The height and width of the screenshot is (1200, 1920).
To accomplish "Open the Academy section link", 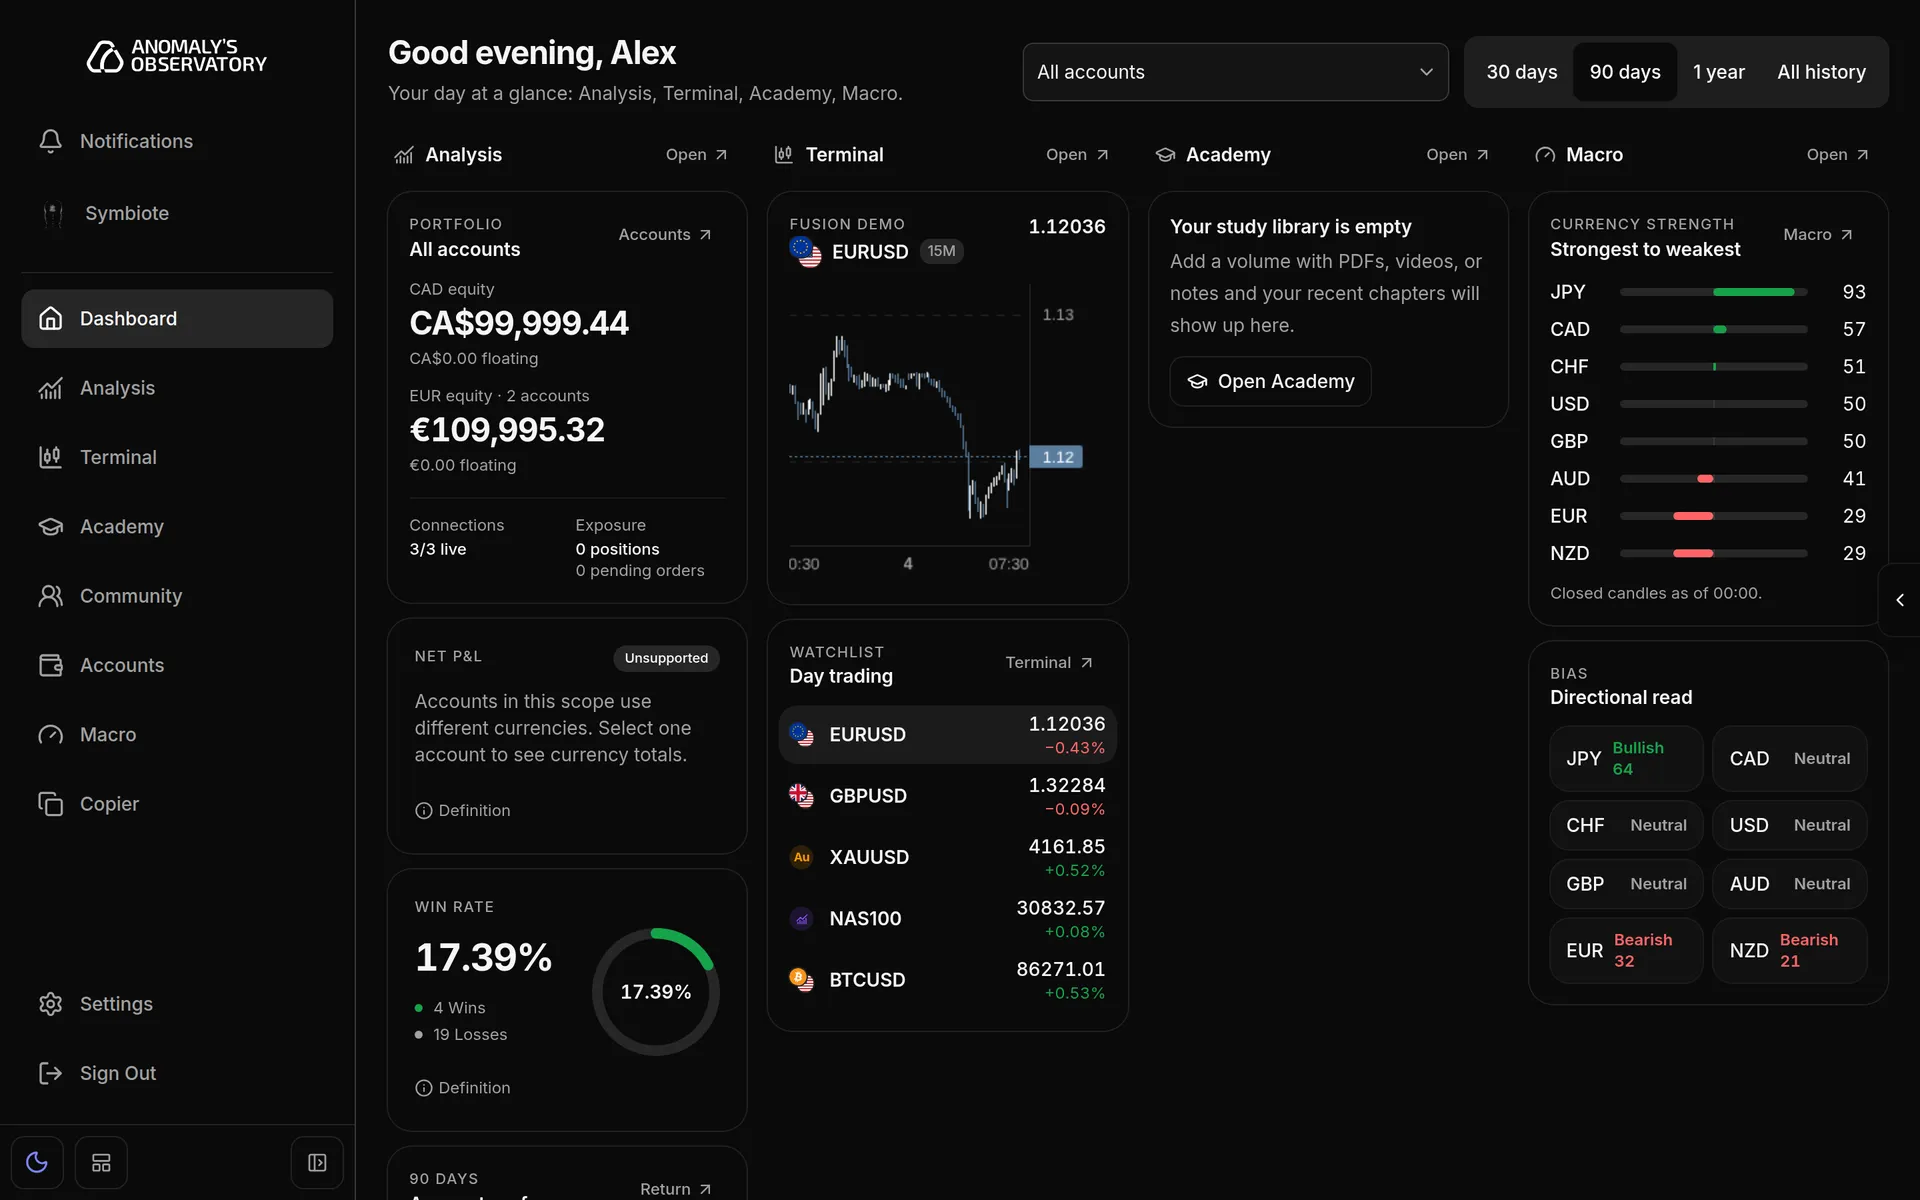I will tap(1457, 155).
